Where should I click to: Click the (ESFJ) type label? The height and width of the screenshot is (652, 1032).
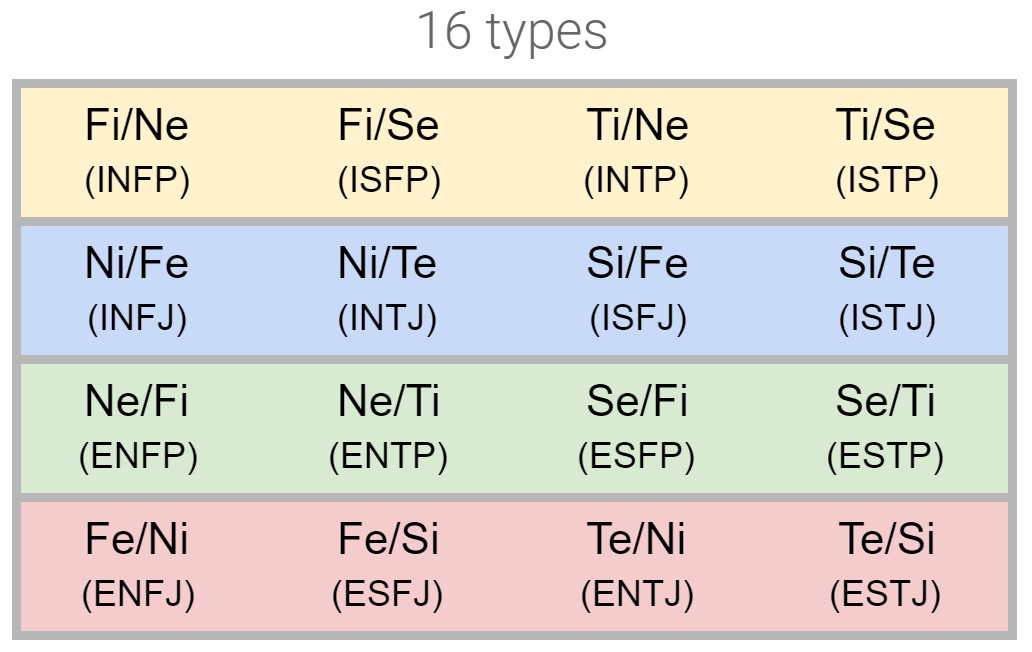(387, 594)
